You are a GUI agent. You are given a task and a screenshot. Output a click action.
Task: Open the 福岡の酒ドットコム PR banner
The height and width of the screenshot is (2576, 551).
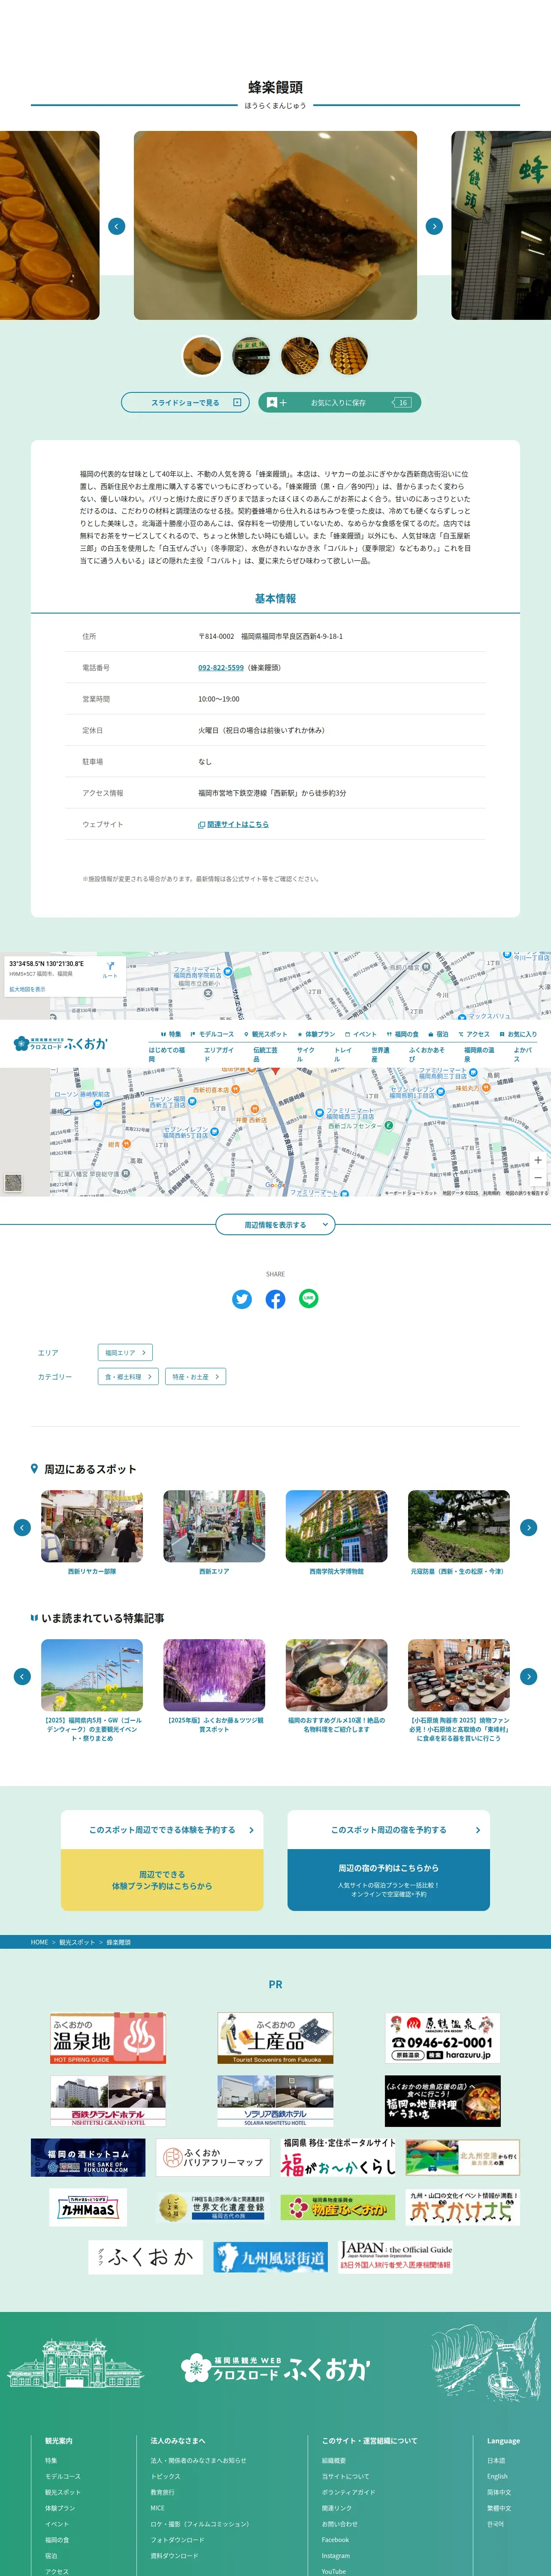(88, 2158)
